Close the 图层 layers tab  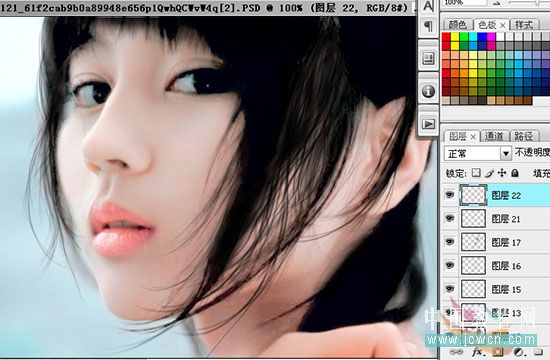point(473,137)
